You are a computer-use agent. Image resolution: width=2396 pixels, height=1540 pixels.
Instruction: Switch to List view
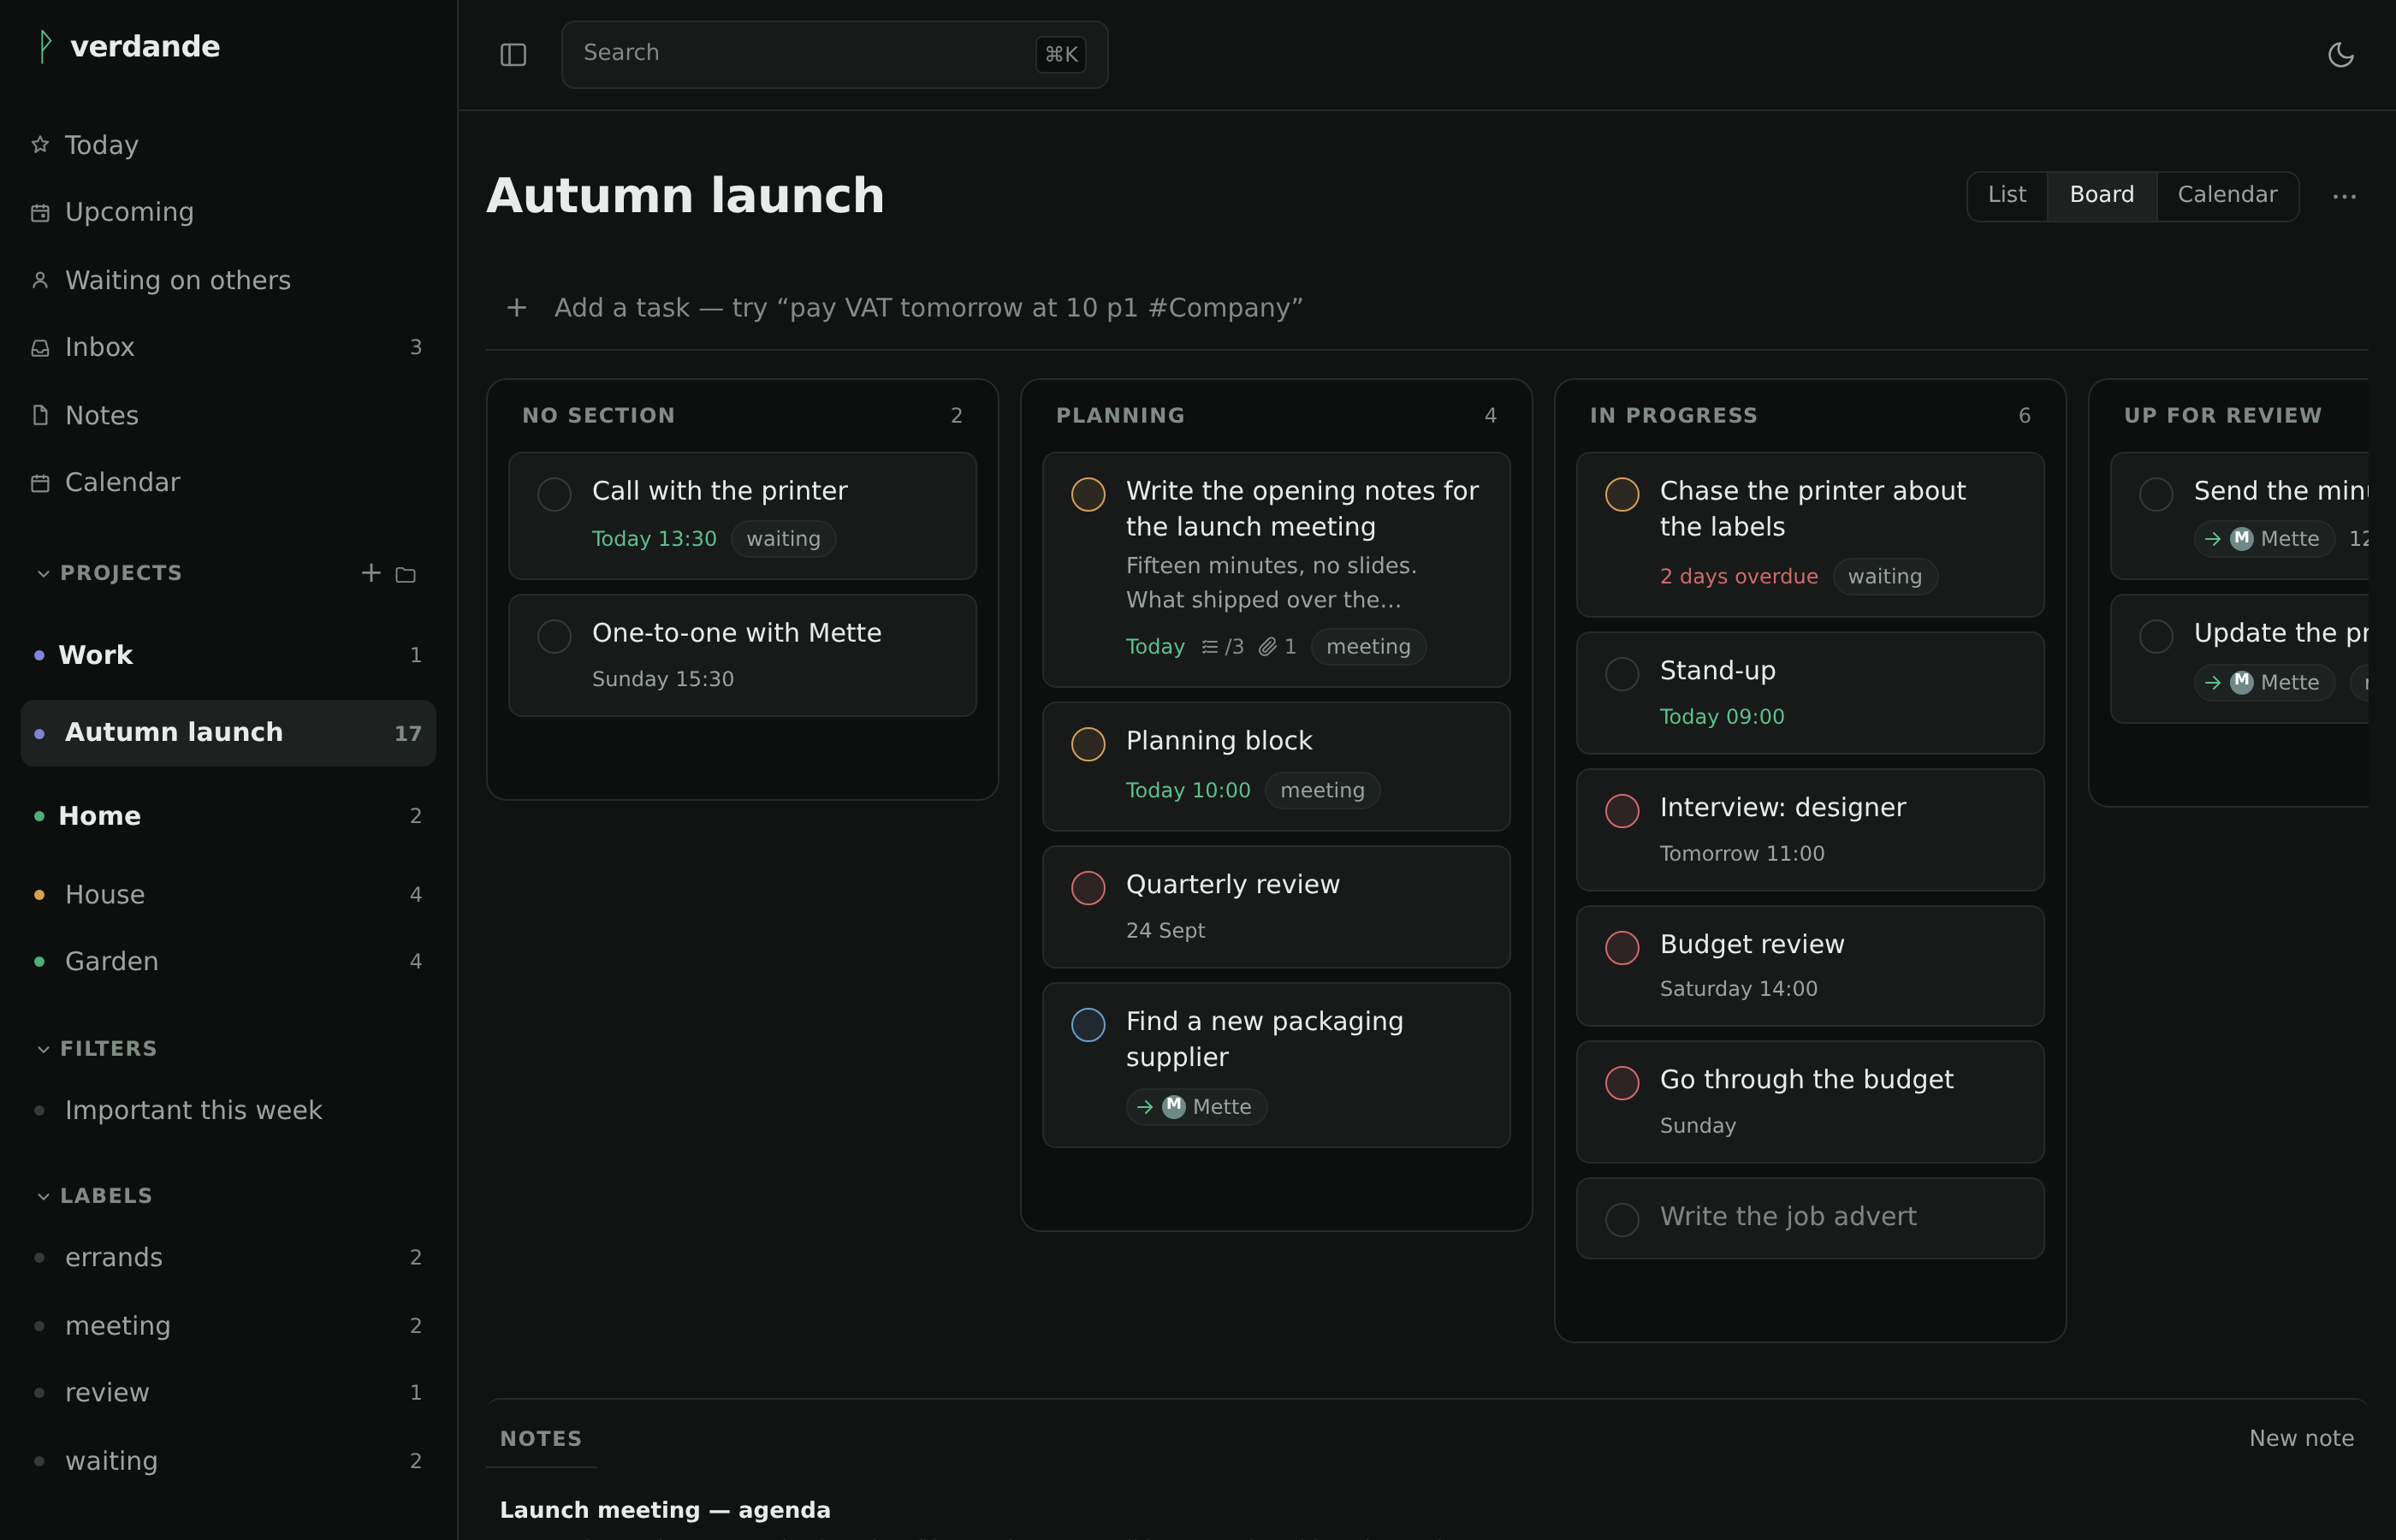tap(2007, 195)
